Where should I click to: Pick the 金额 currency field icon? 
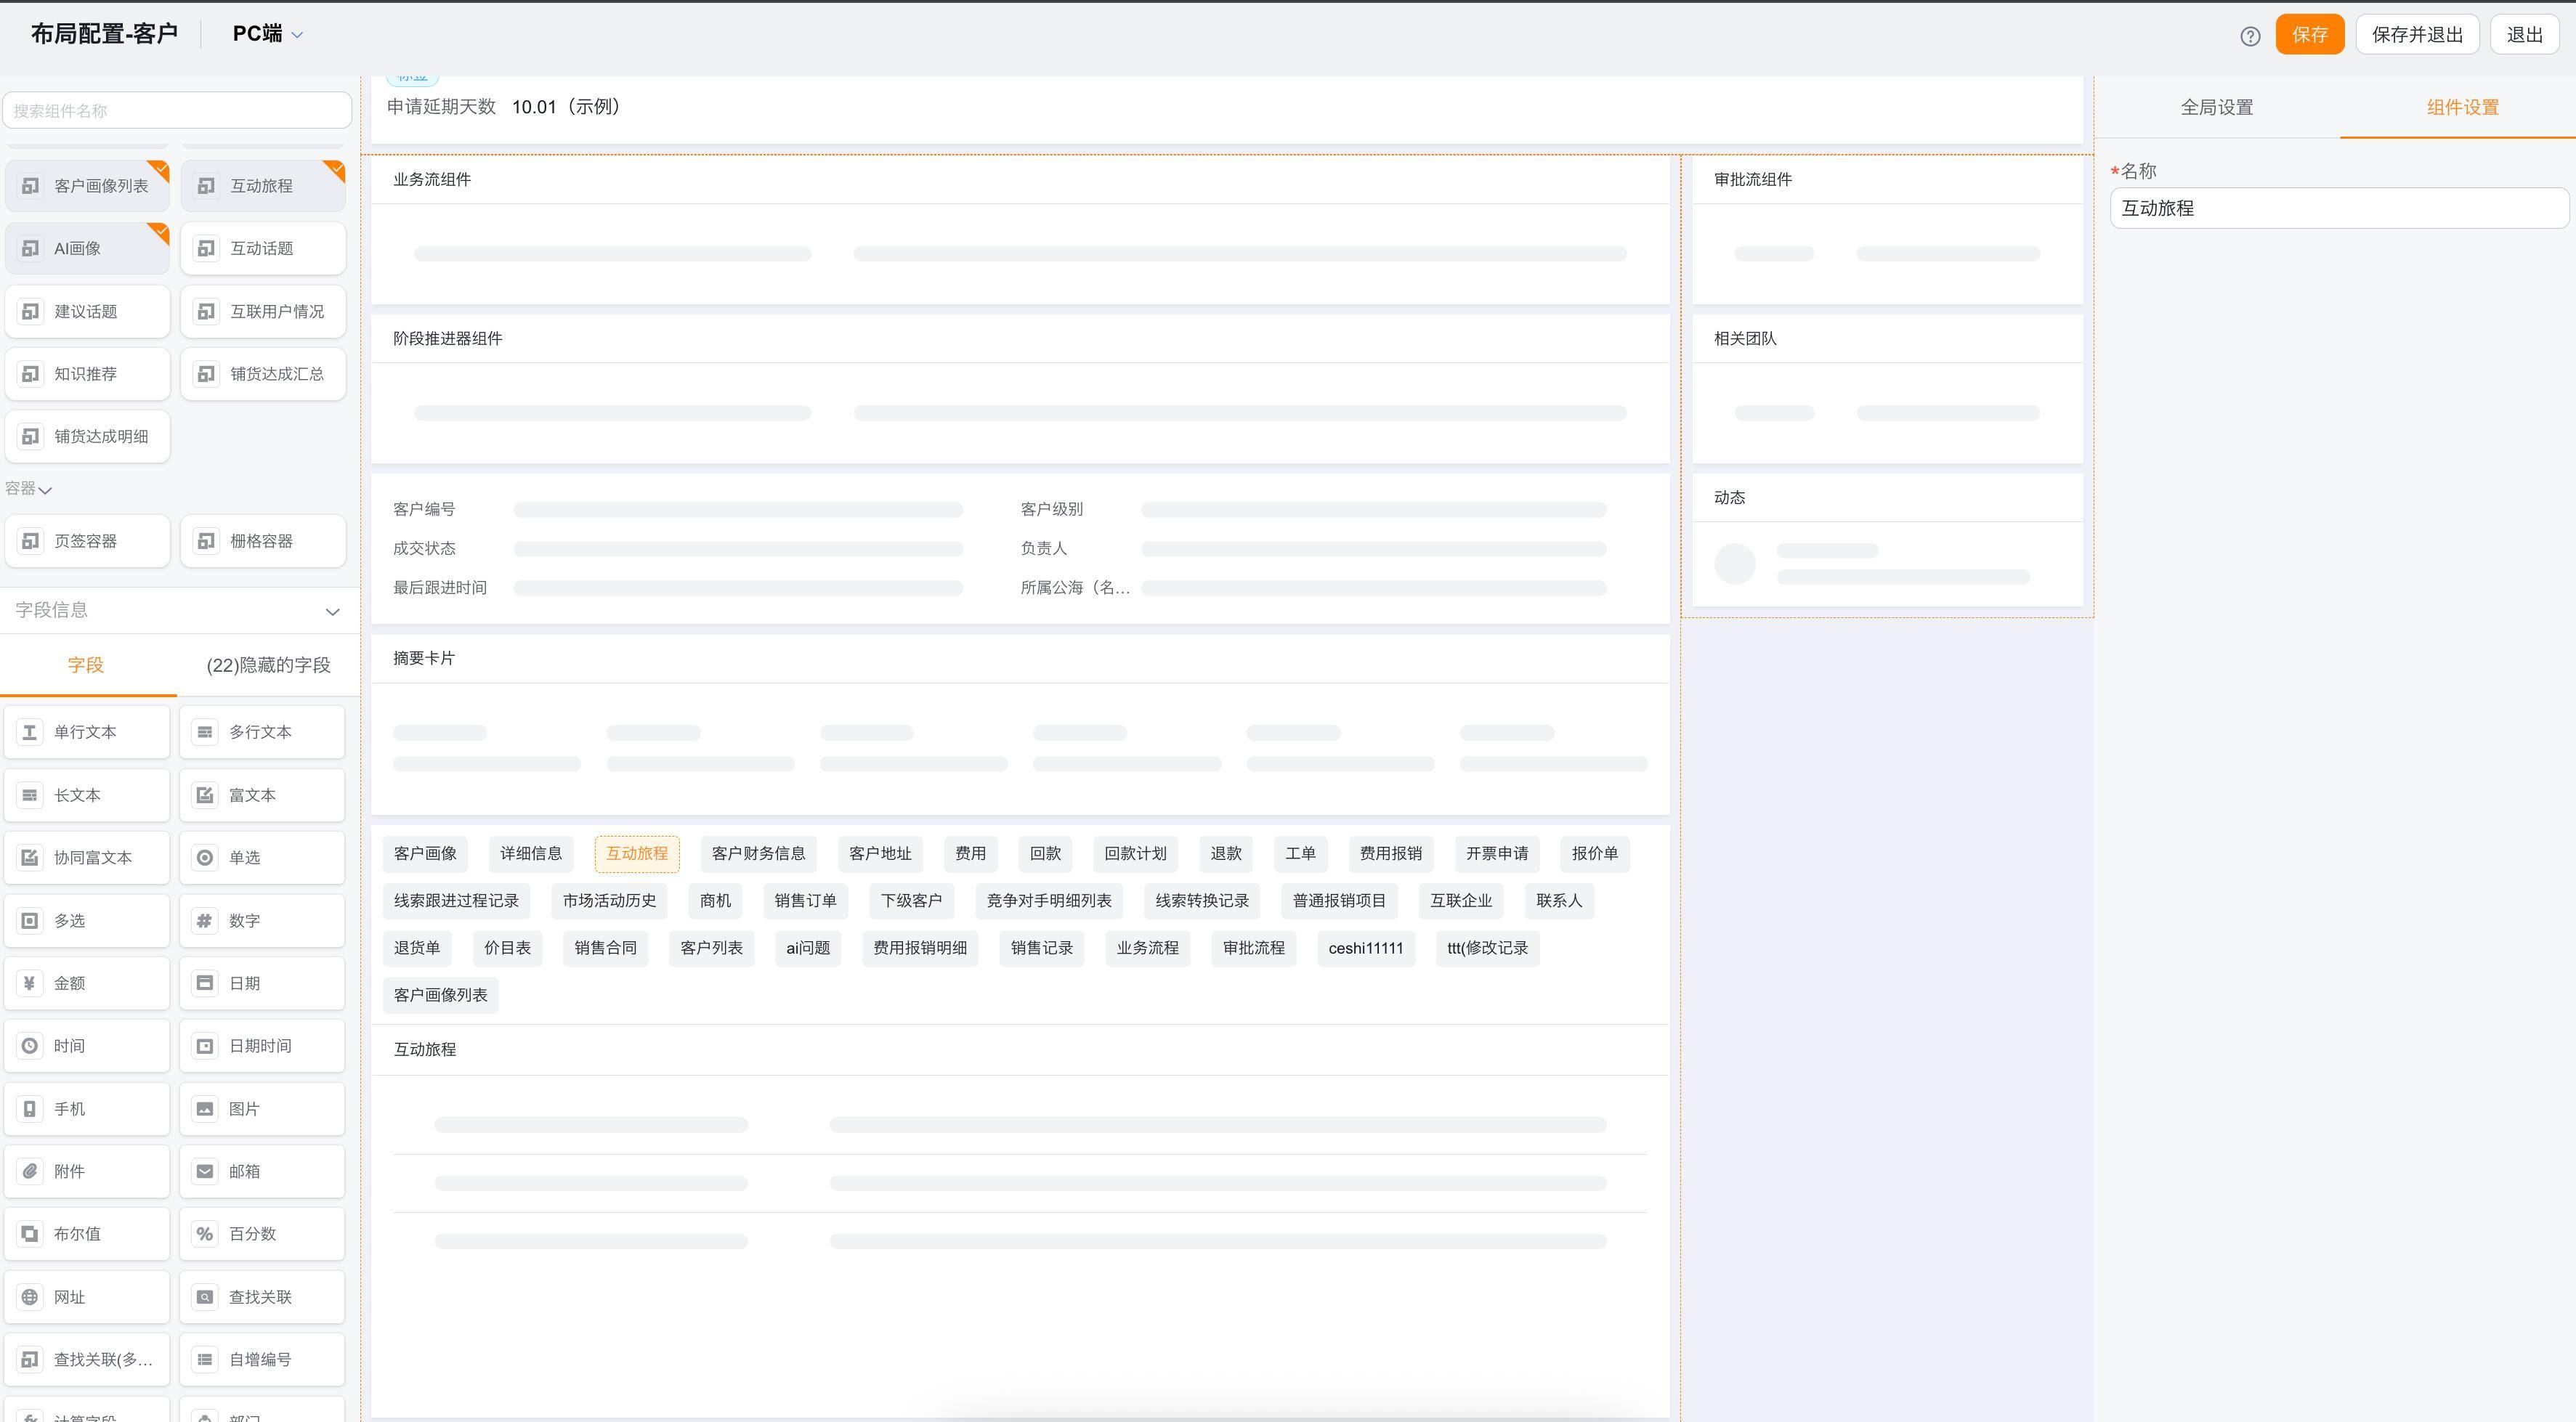pos(30,983)
